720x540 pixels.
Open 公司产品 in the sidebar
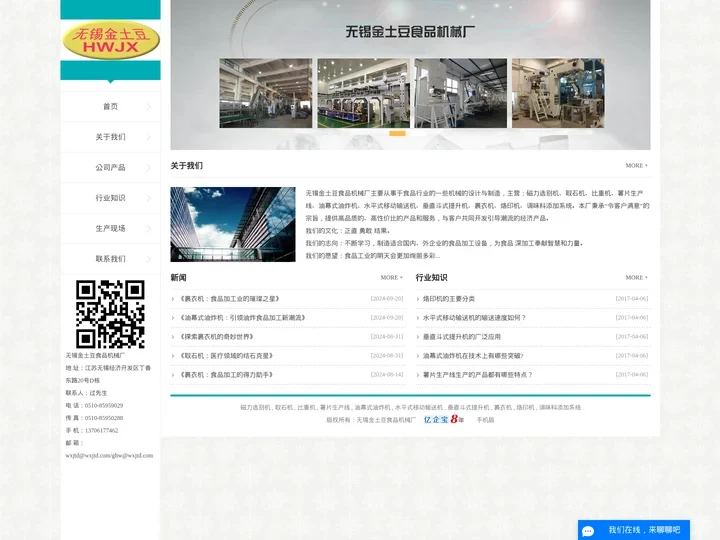click(110, 167)
